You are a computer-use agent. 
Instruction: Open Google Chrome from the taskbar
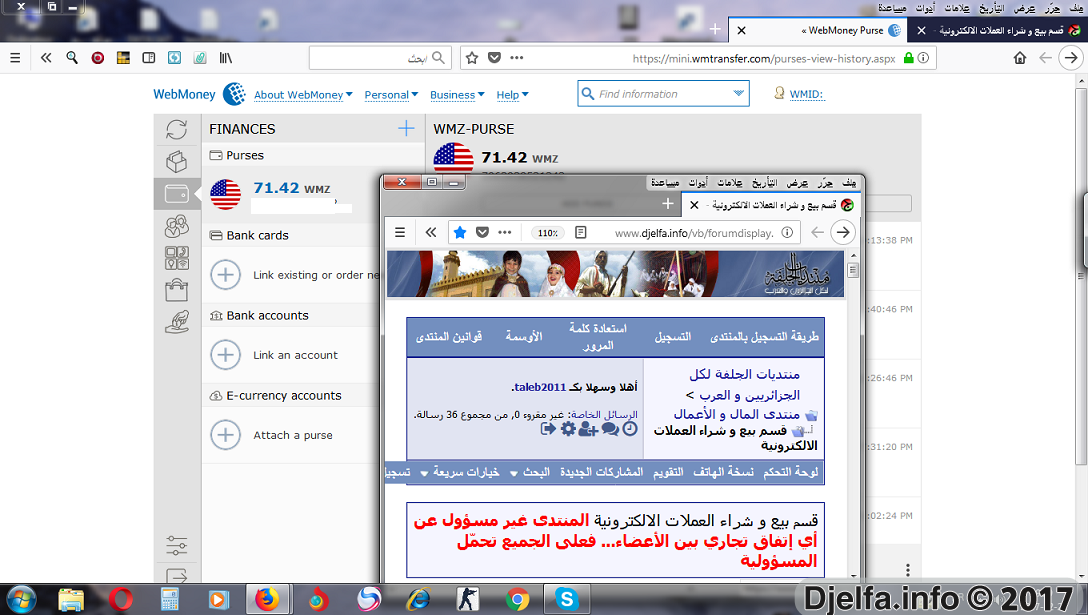pyautogui.click(x=518, y=599)
